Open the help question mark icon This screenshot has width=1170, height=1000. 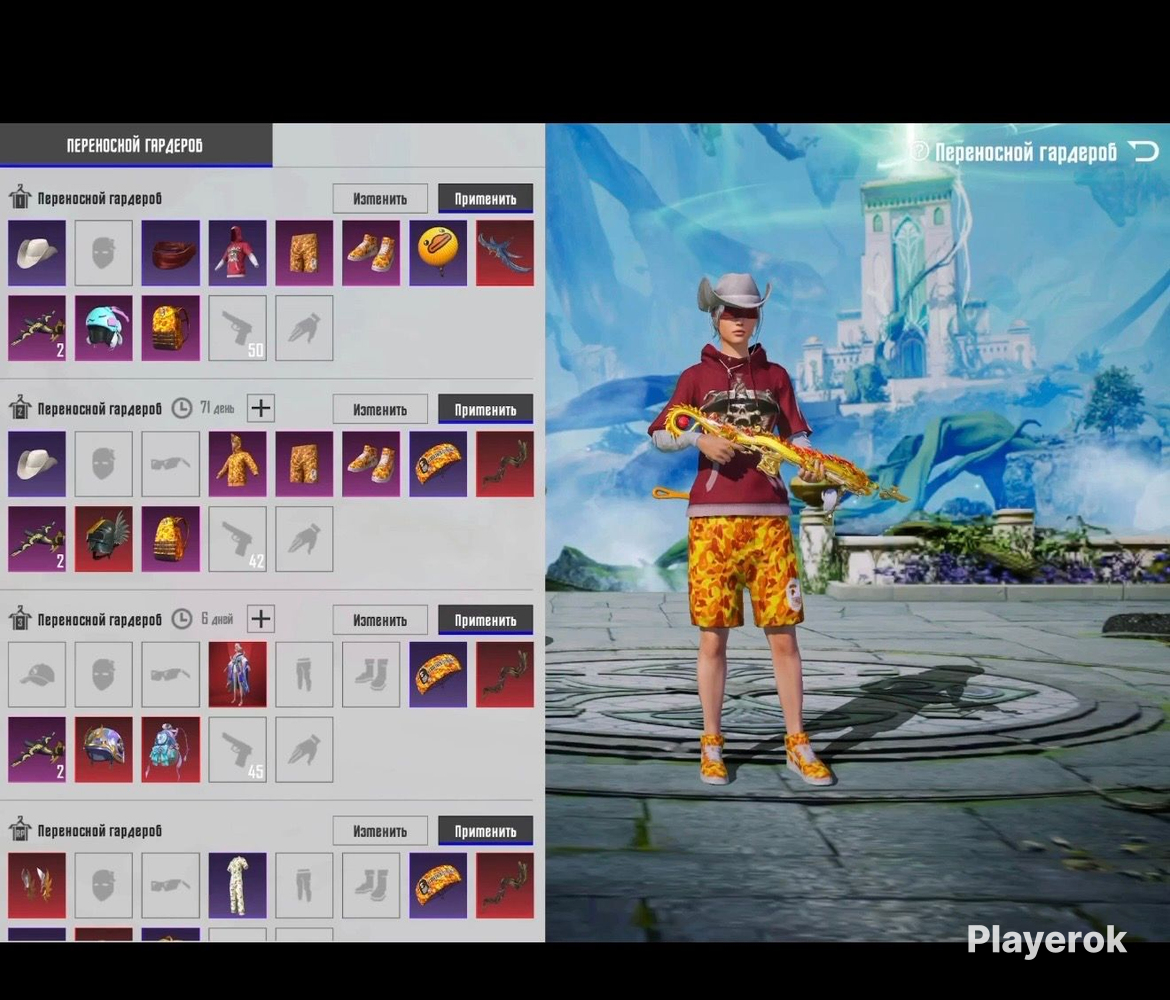coord(919,152)
